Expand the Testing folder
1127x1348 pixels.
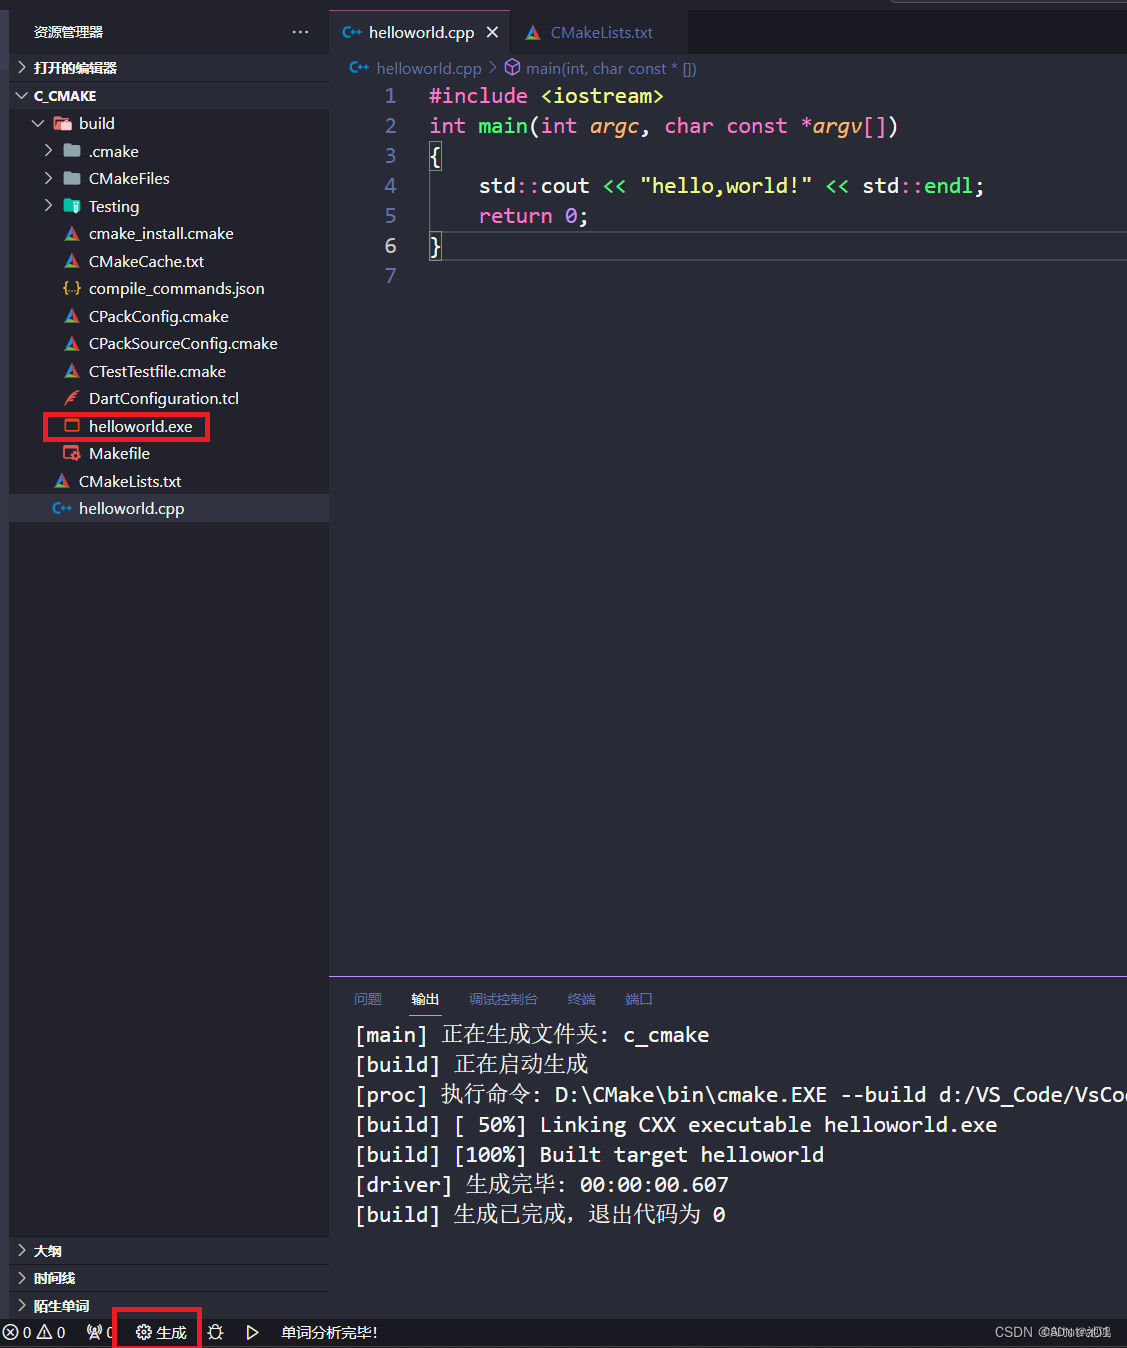[x=47, y=206]
